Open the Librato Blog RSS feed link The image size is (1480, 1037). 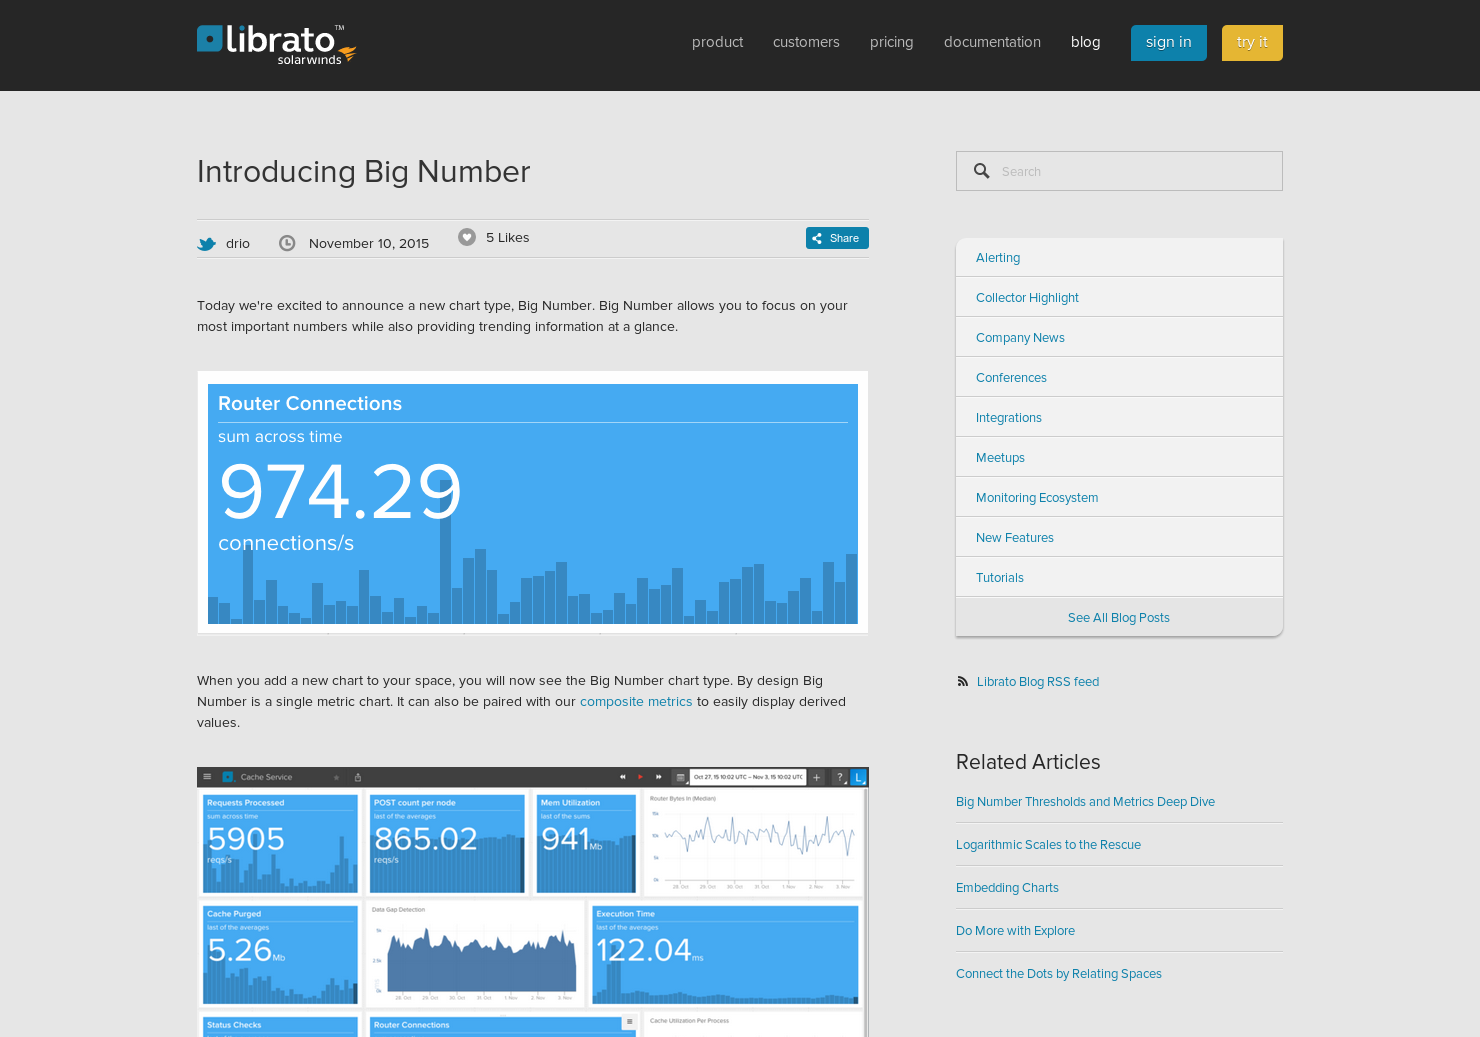[1038, 682]
